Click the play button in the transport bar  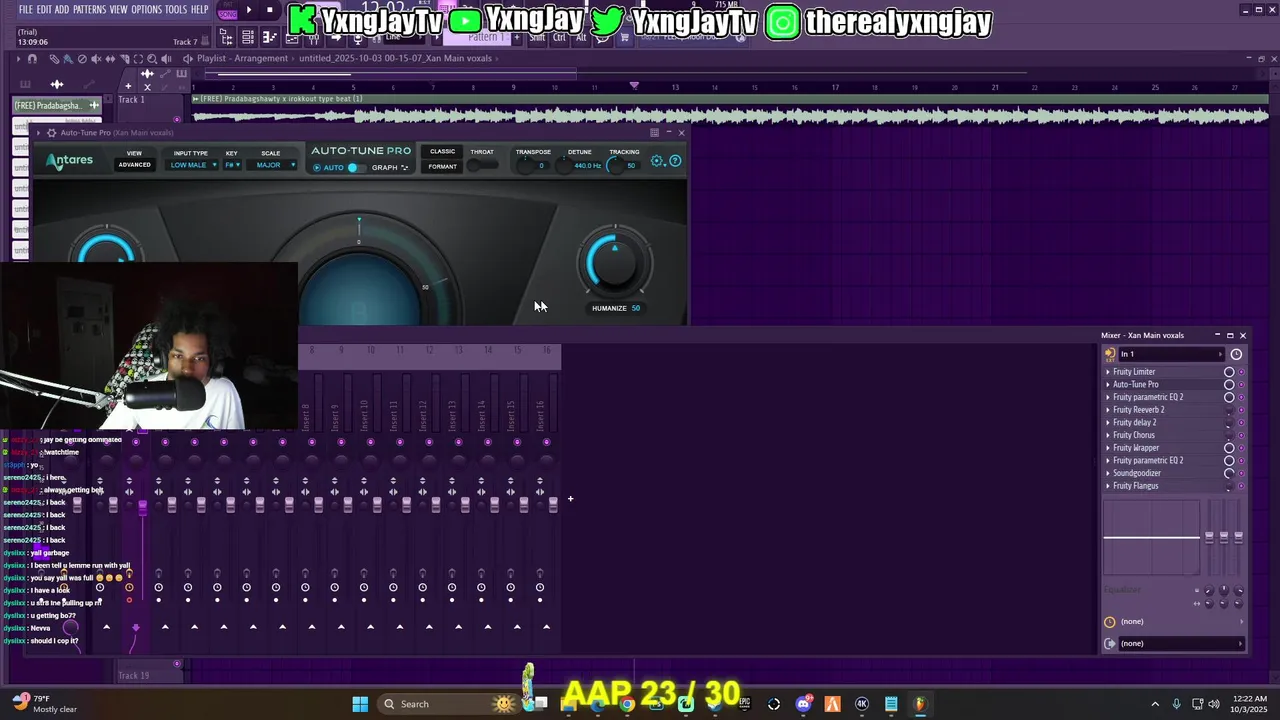click(x=249, y=10)
